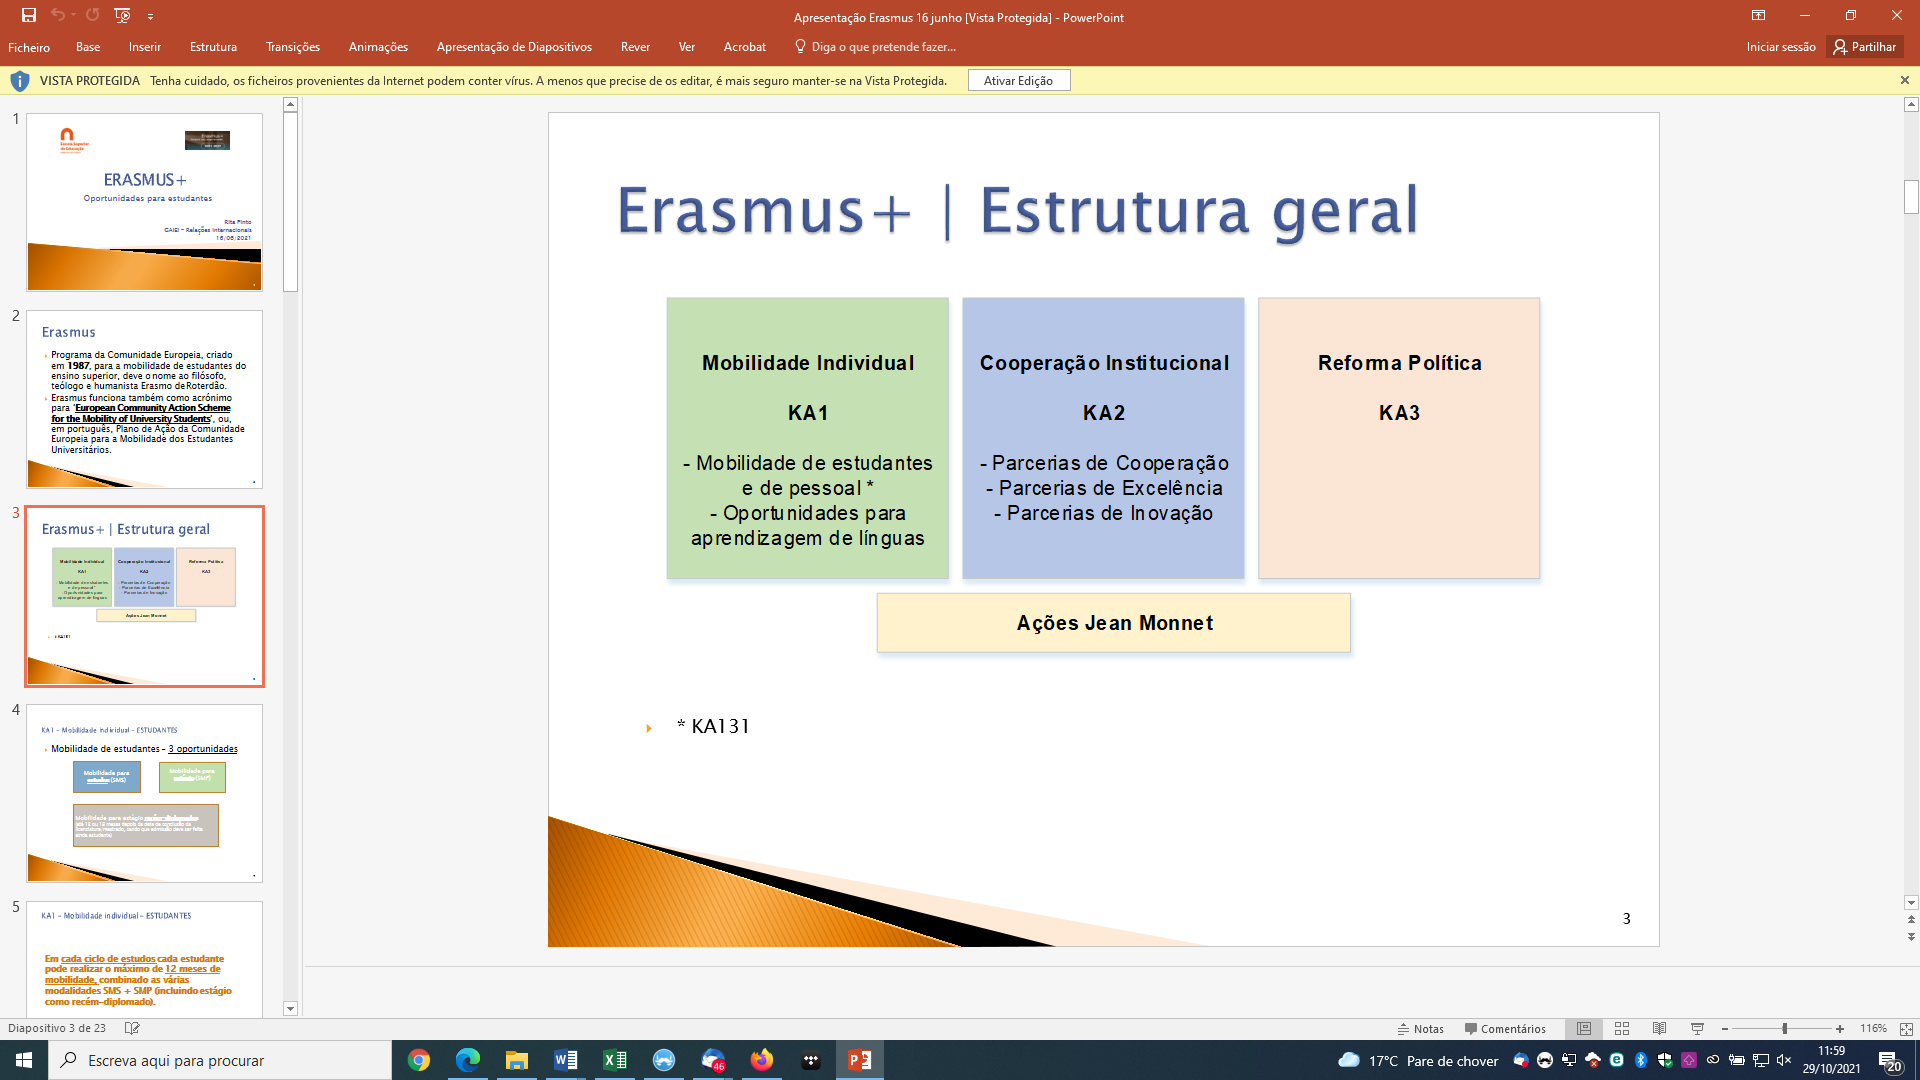Open the Acrobat tab
Image resolution: width=1920 pixels, height=1080 pixels.
(745, 47)
